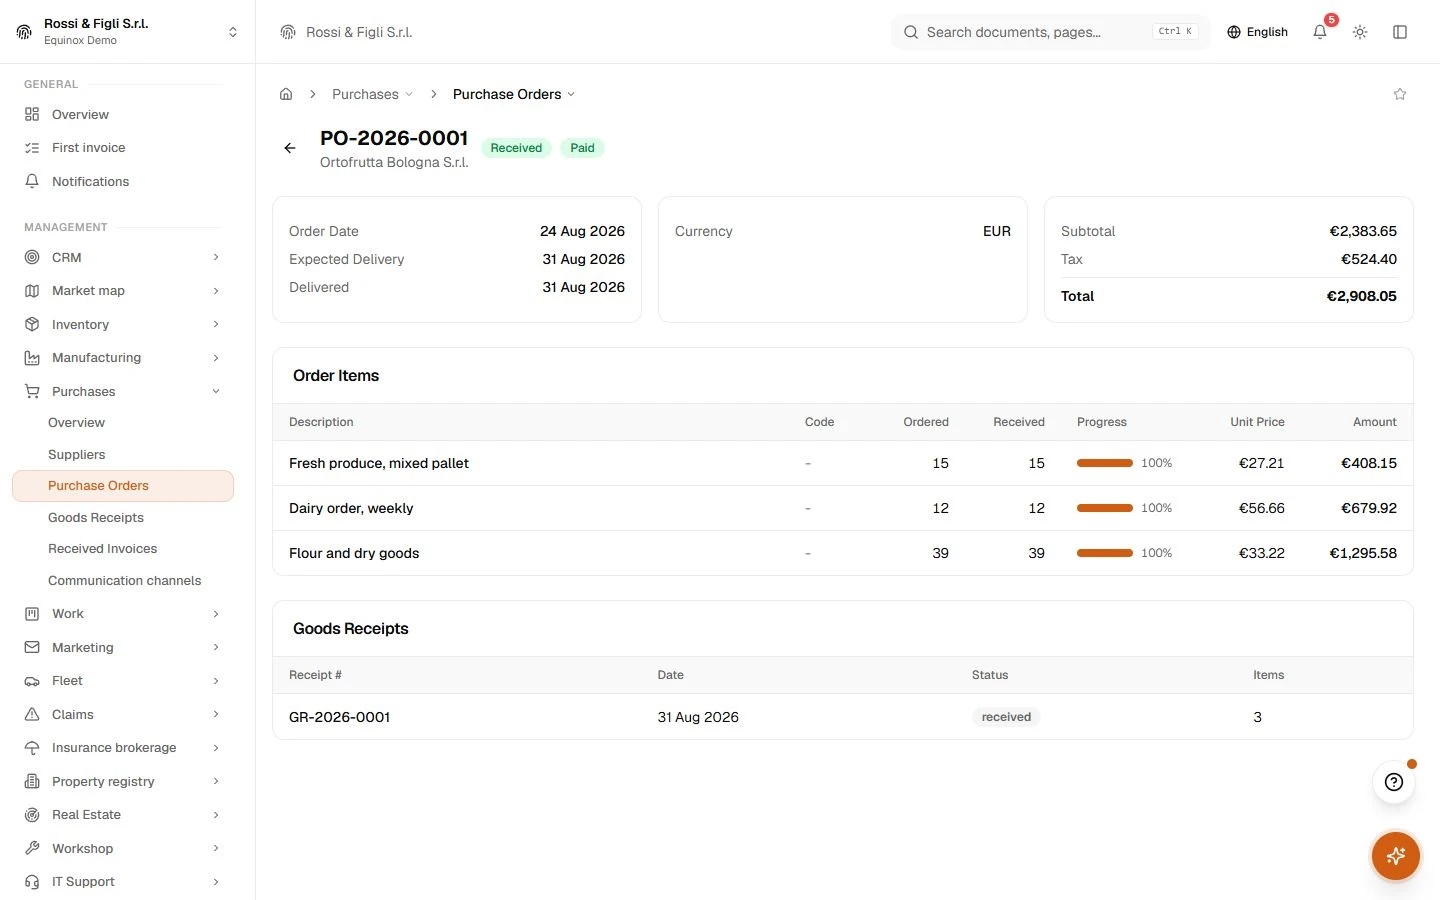
Task: Toggle the sidebar panel layout icon
Action: click(1400, 32)
